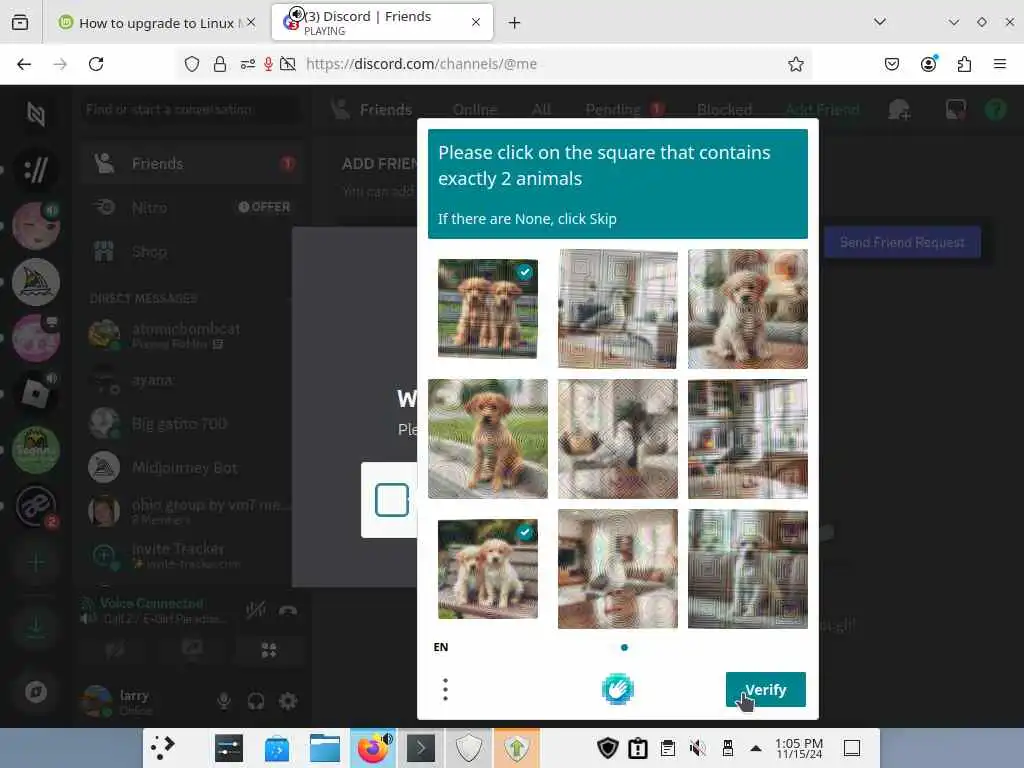Click the New Group DM icon
Image resolution: width=1024 pixels, height=768 pixels.
point(899,110)
